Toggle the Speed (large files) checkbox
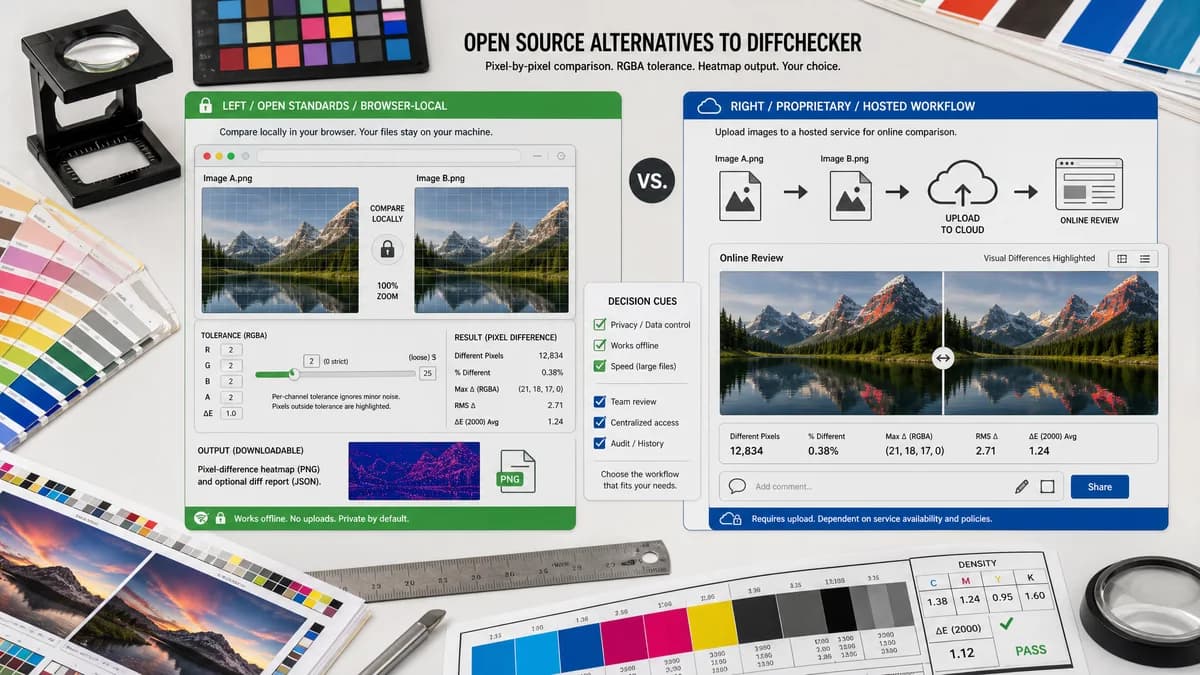Screen dimensions: 1200x675 (599, 366)
